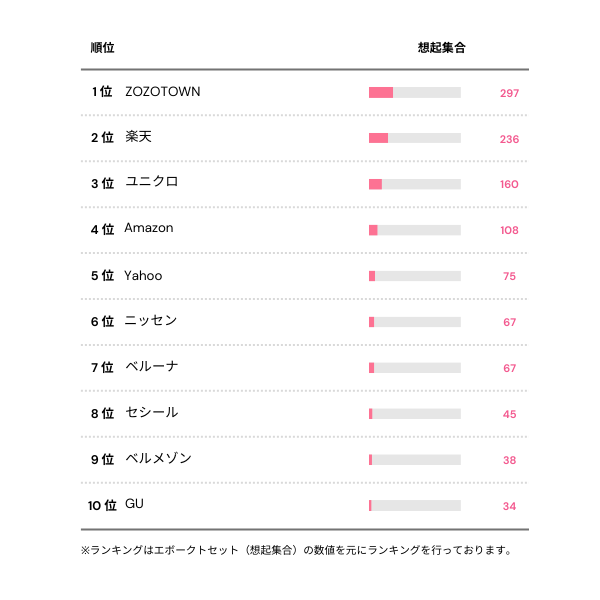This screenshot has width=600, height=600.
Task: Click the 順位 column header
Action: coord(102,48)
